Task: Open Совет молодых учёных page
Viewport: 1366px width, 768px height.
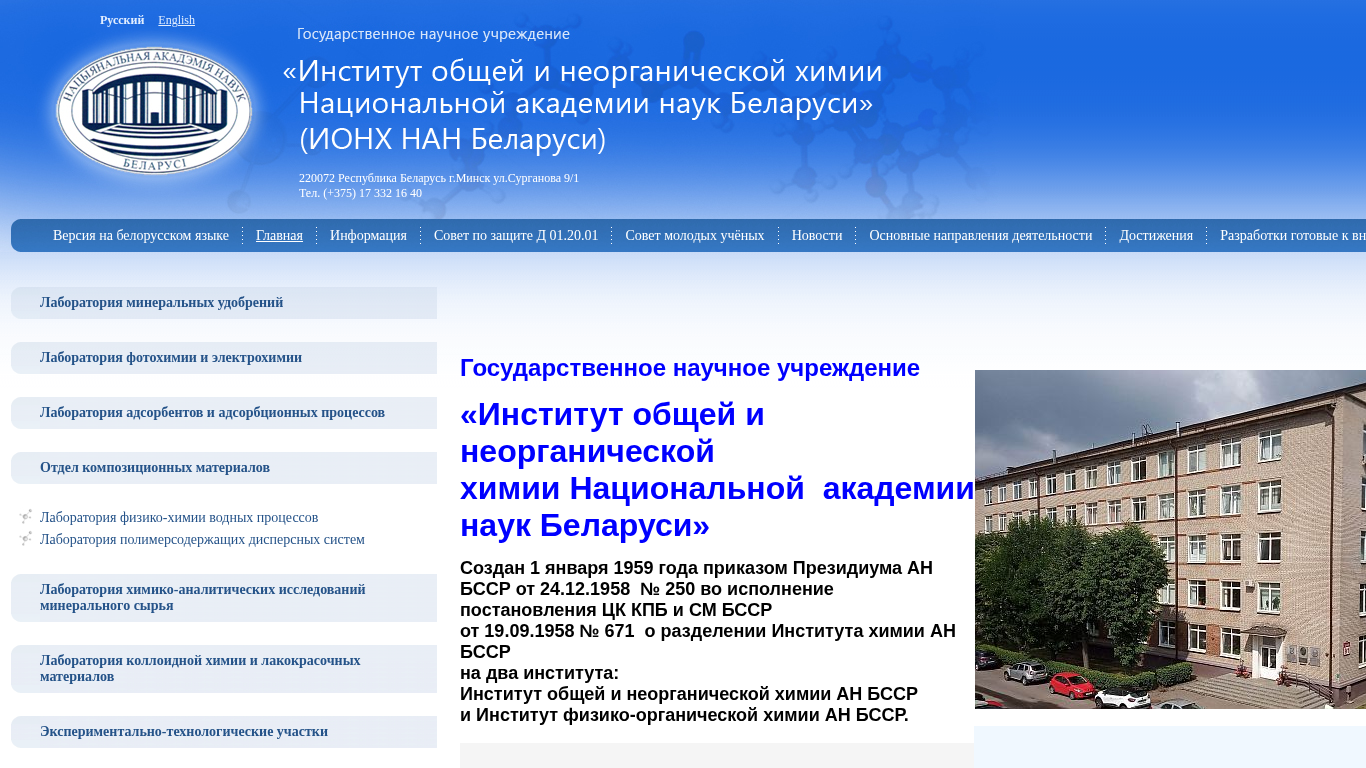Action: pos(695,236)
